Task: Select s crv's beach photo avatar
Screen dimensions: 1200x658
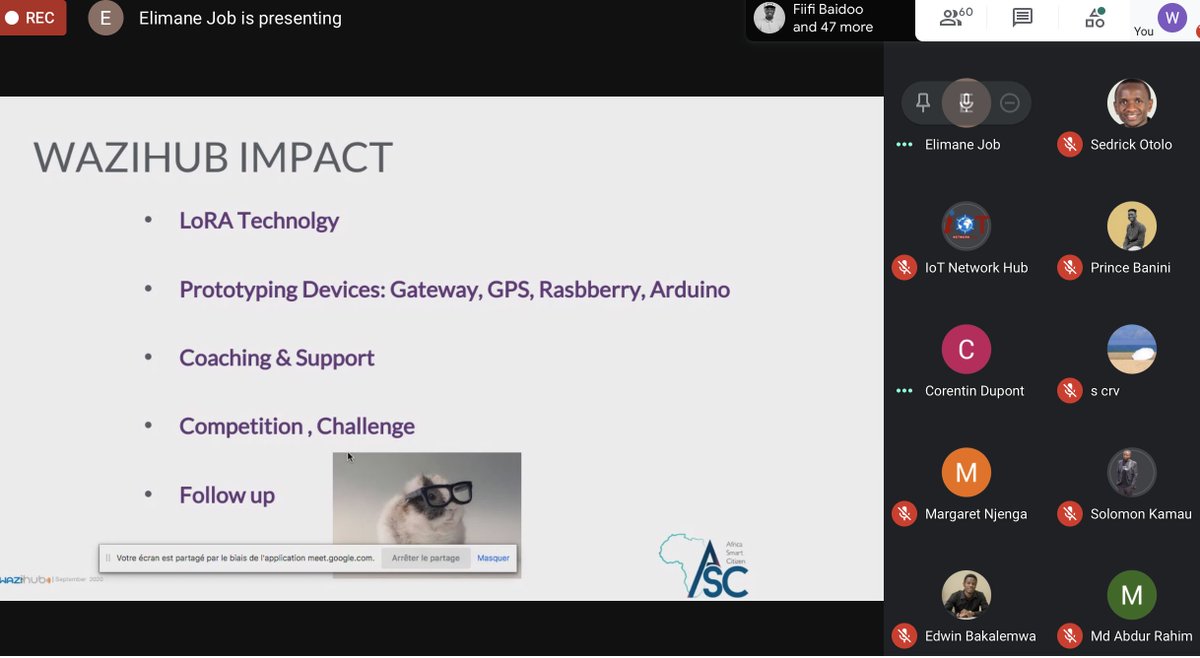Action: [1132, 349]
